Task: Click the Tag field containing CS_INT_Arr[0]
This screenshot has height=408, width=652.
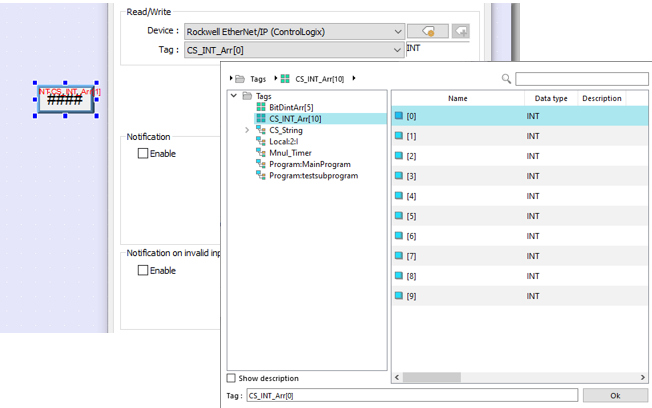Action: pos(412,396)
